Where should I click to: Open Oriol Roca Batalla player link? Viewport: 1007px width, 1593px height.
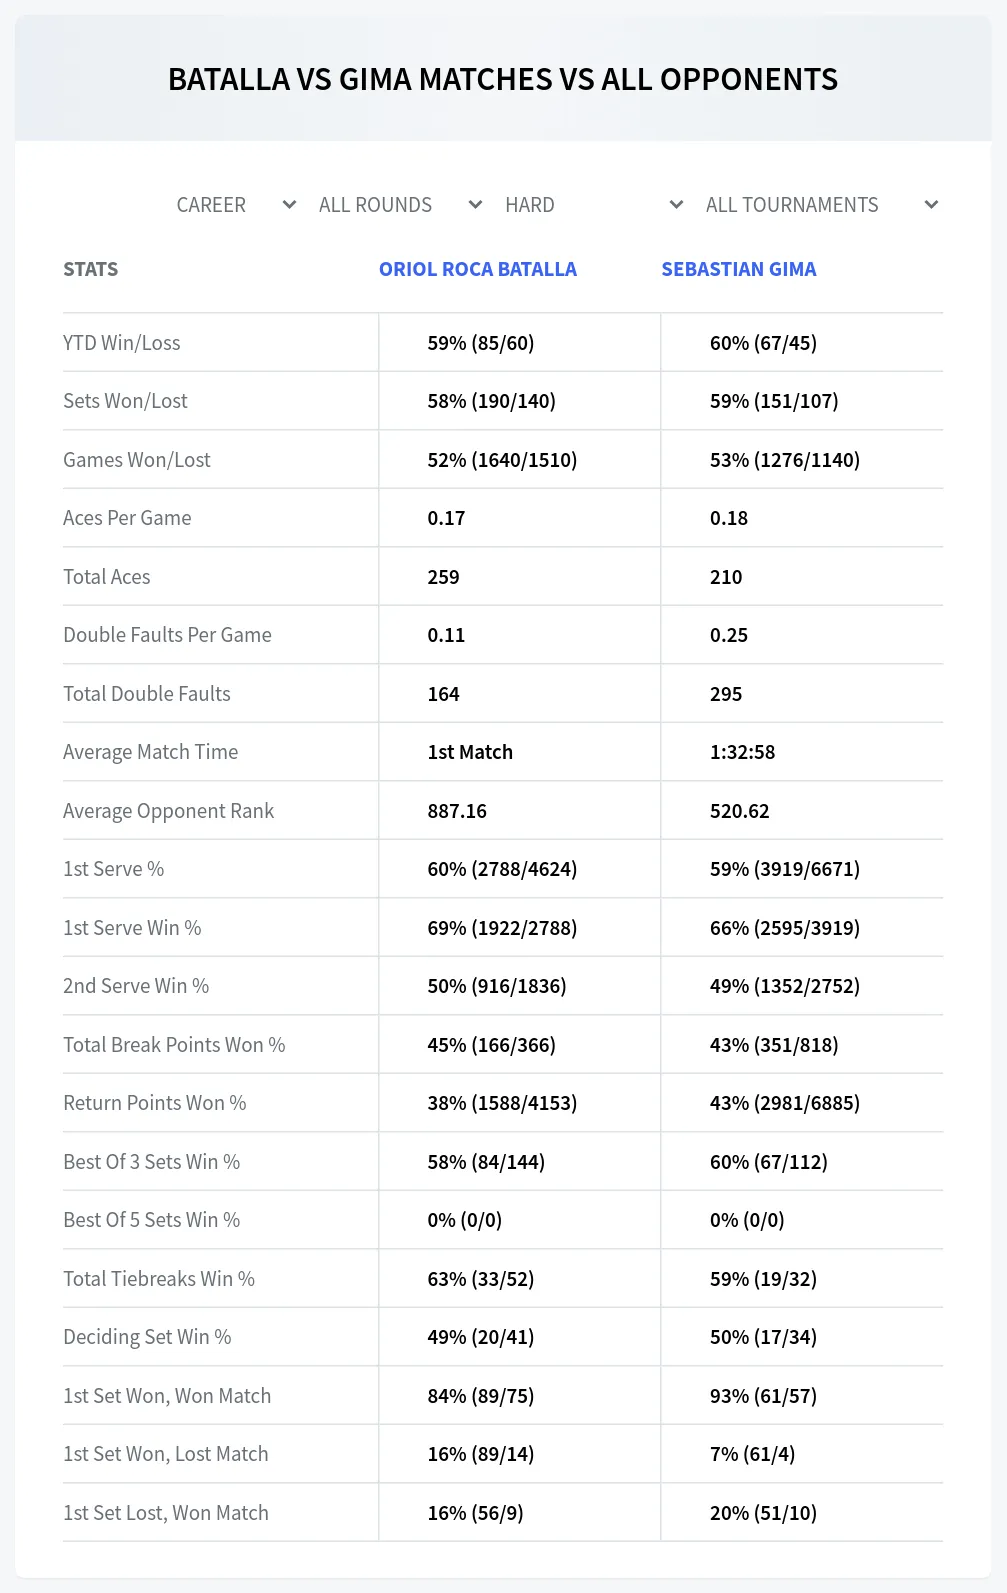pyautogui.click(x=478, y=269)
